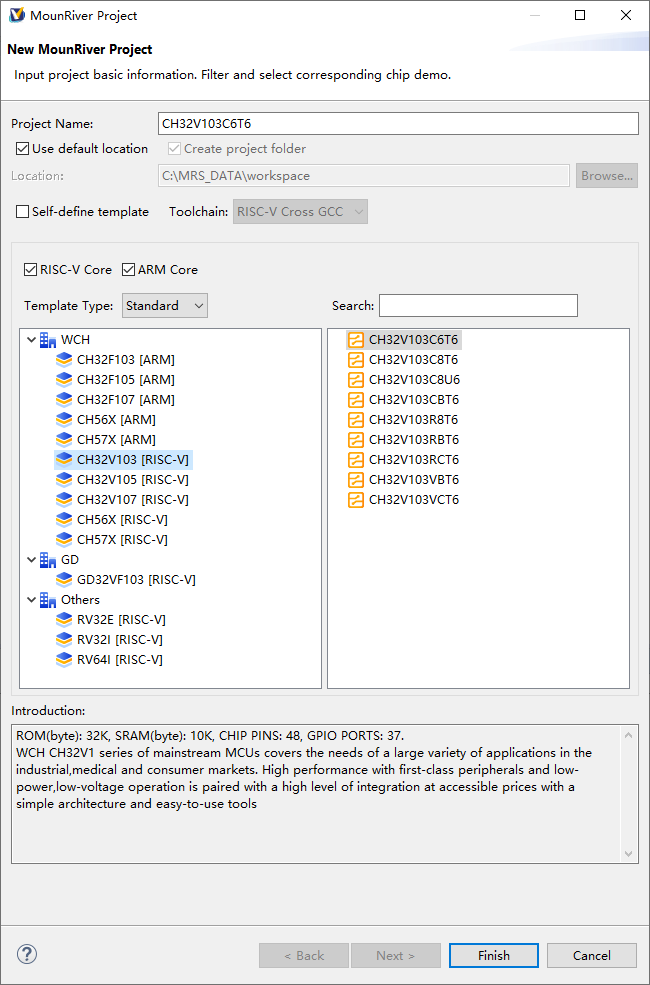Toggle ARM Core filter checkbox

[x=129, y=269]
